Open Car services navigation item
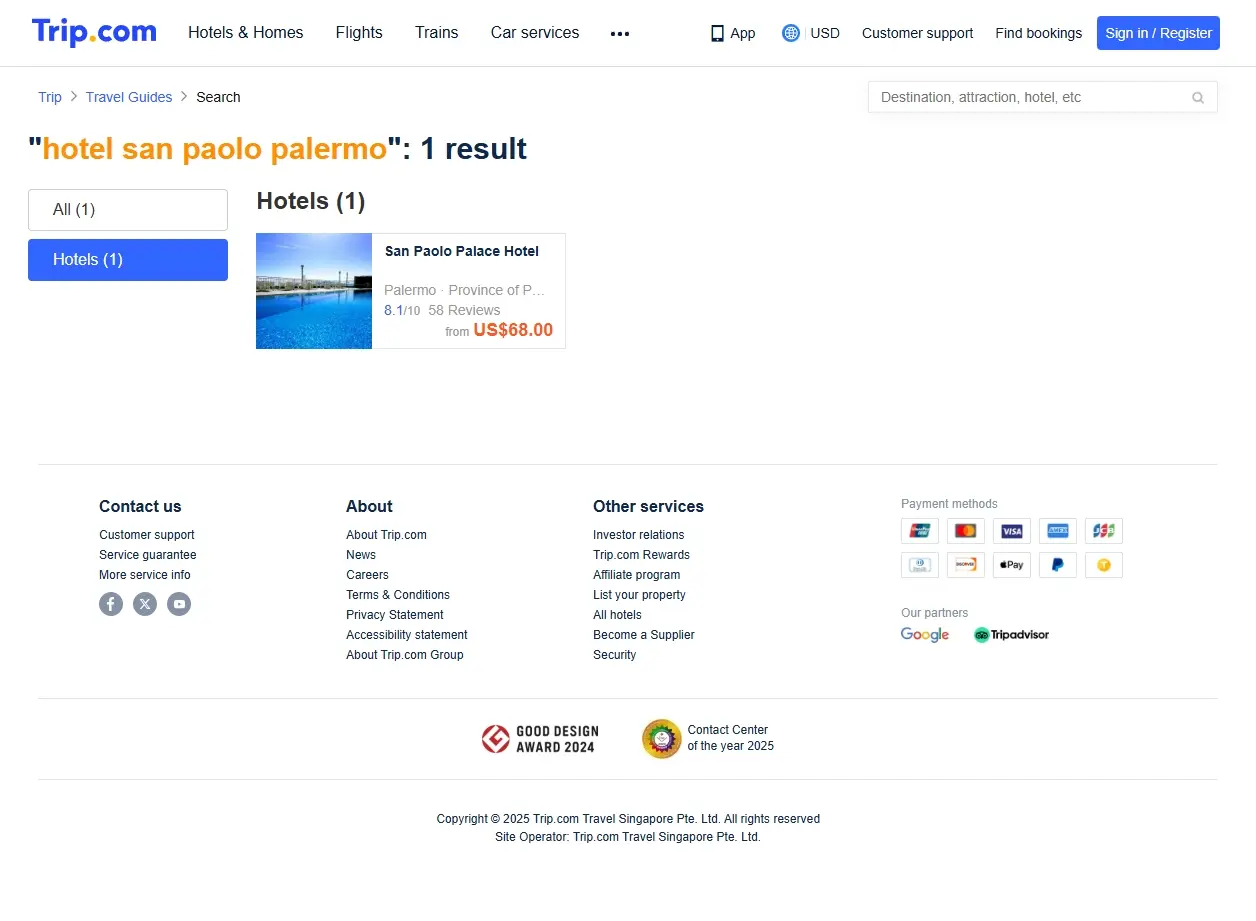The width and height of the screenshot is (1256, 921). (x=535, y=33)
